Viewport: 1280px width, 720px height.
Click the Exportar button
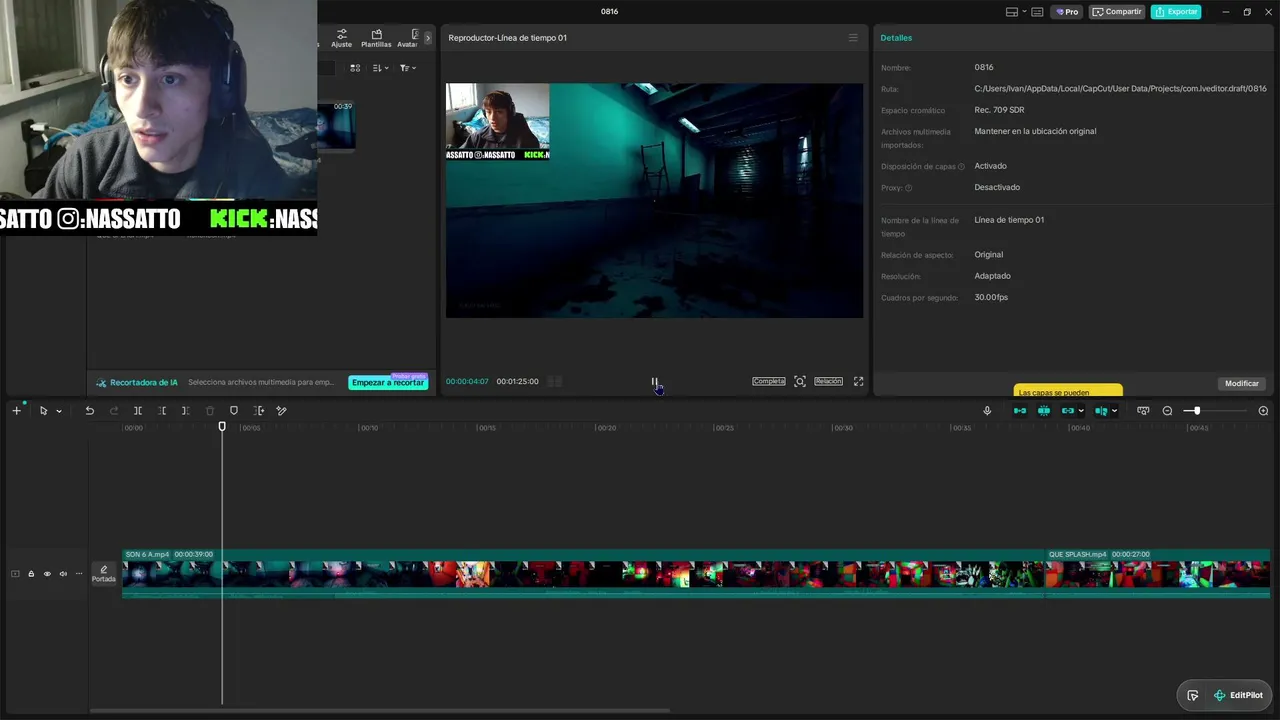[x=1176, y=12]
